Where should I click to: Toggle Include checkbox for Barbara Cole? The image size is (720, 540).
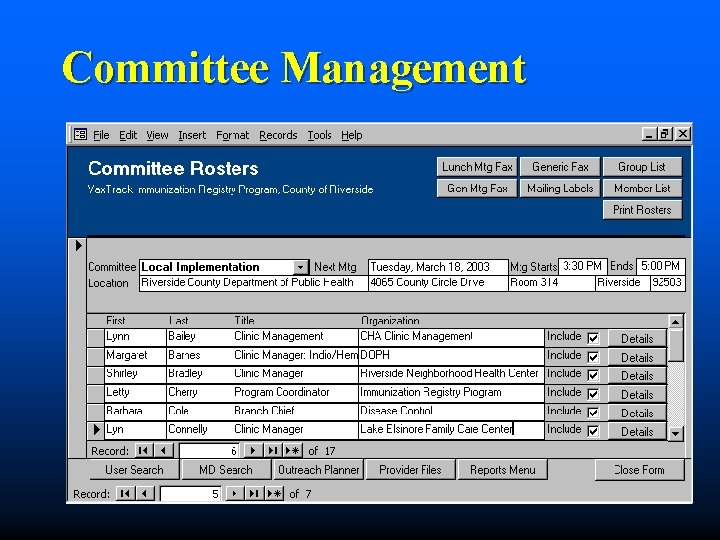point(593,412)
